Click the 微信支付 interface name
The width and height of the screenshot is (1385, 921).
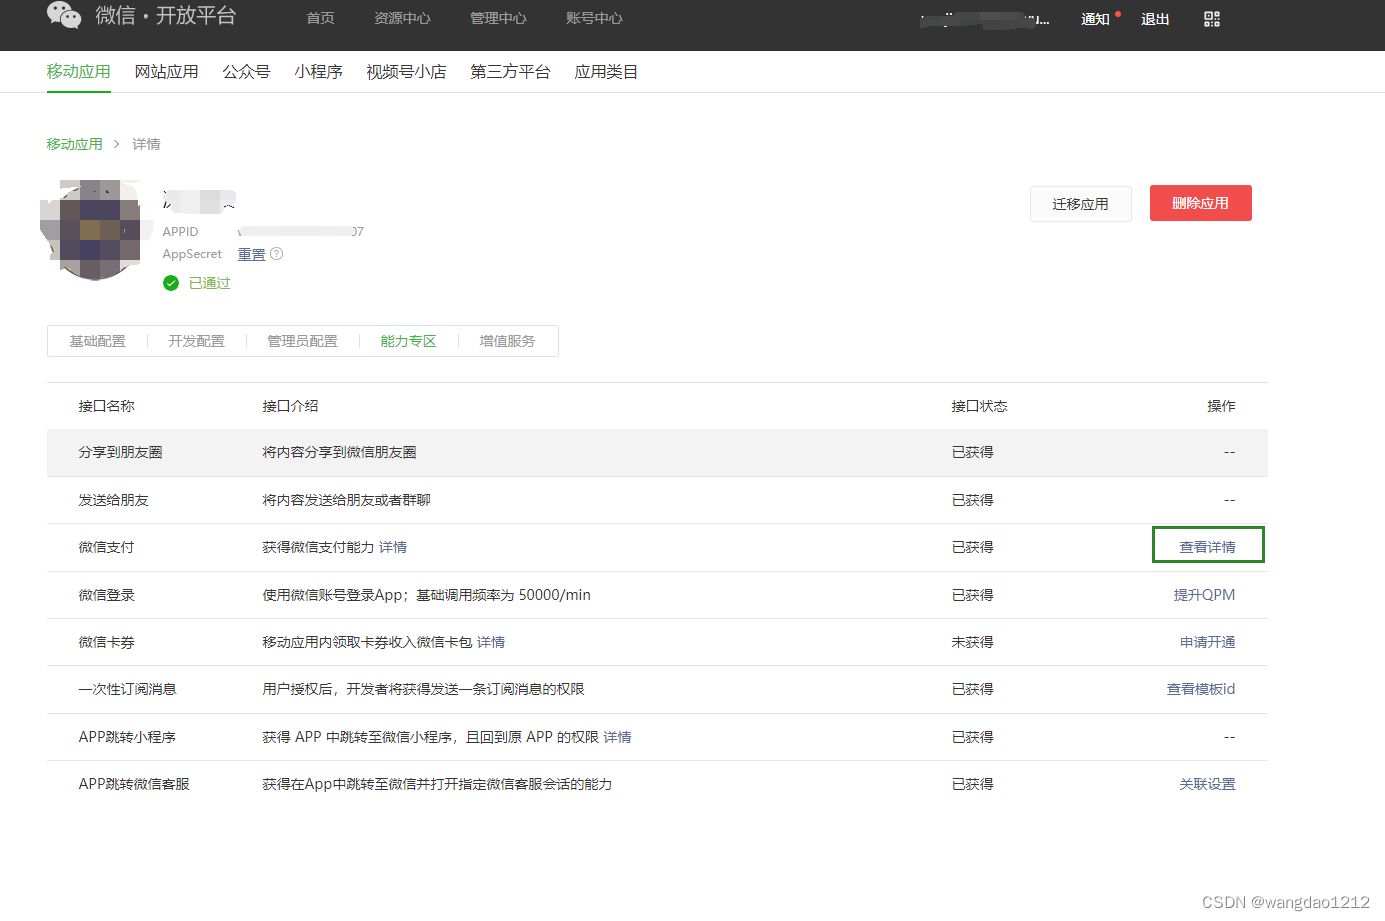click(106, 547)
